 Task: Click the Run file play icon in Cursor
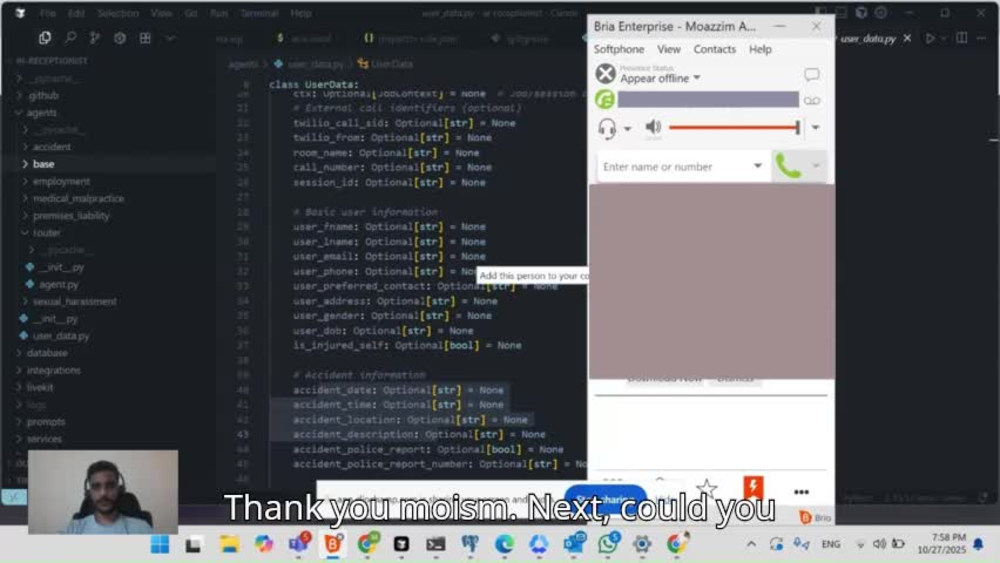tap(930, 38)
